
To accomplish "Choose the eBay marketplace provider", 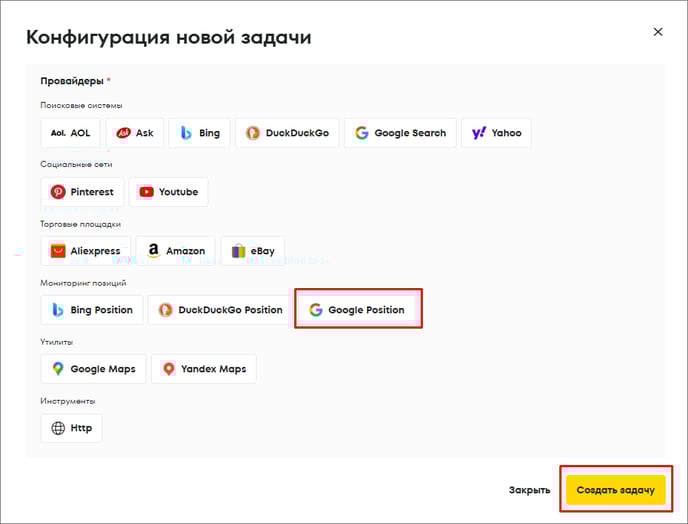I will click(x=253, y=251).
